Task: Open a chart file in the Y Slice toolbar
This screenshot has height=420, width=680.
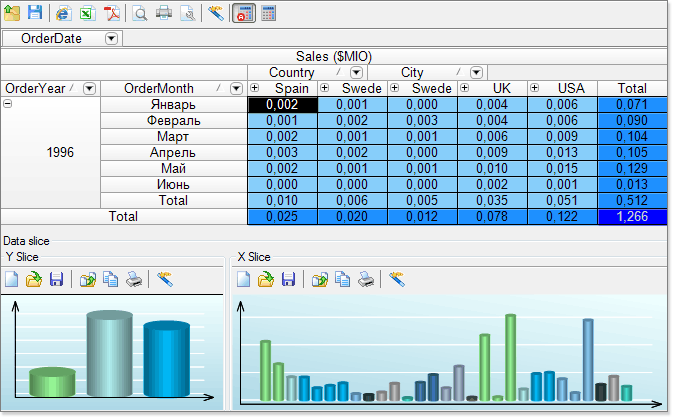Action: click(x=34, y=279)
